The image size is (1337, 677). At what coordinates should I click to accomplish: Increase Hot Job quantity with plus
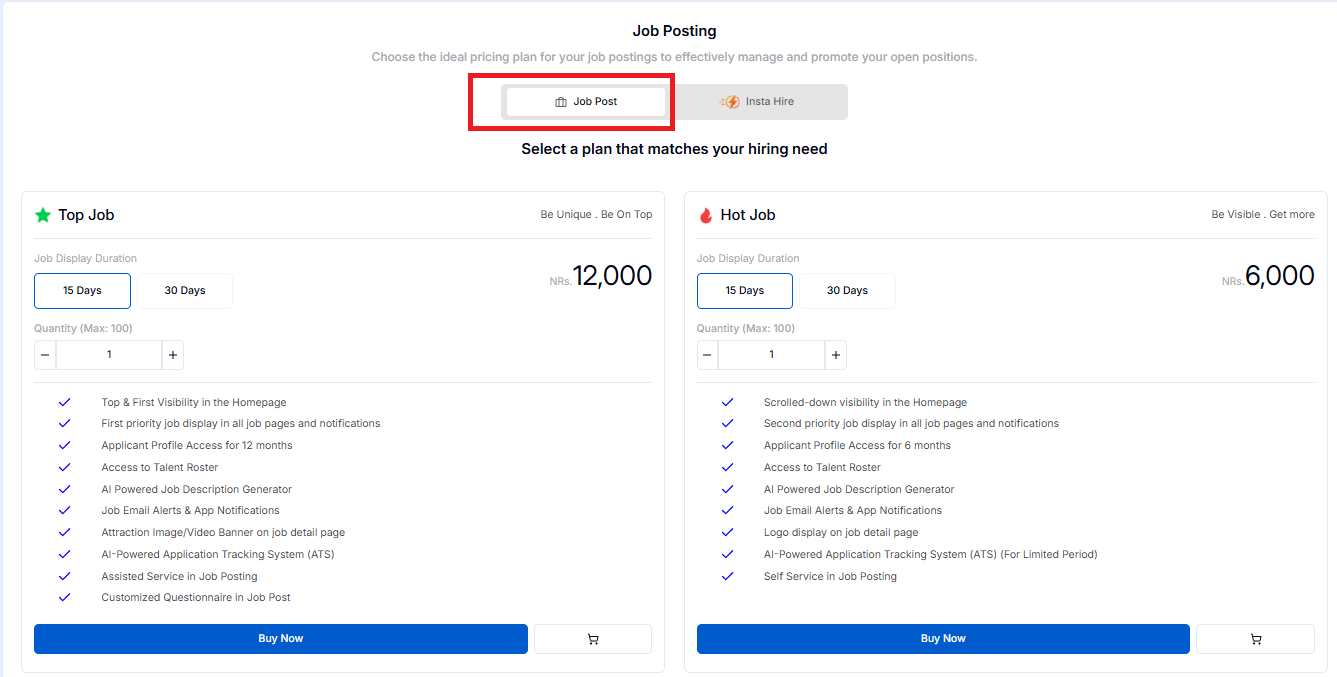point(836,355)
